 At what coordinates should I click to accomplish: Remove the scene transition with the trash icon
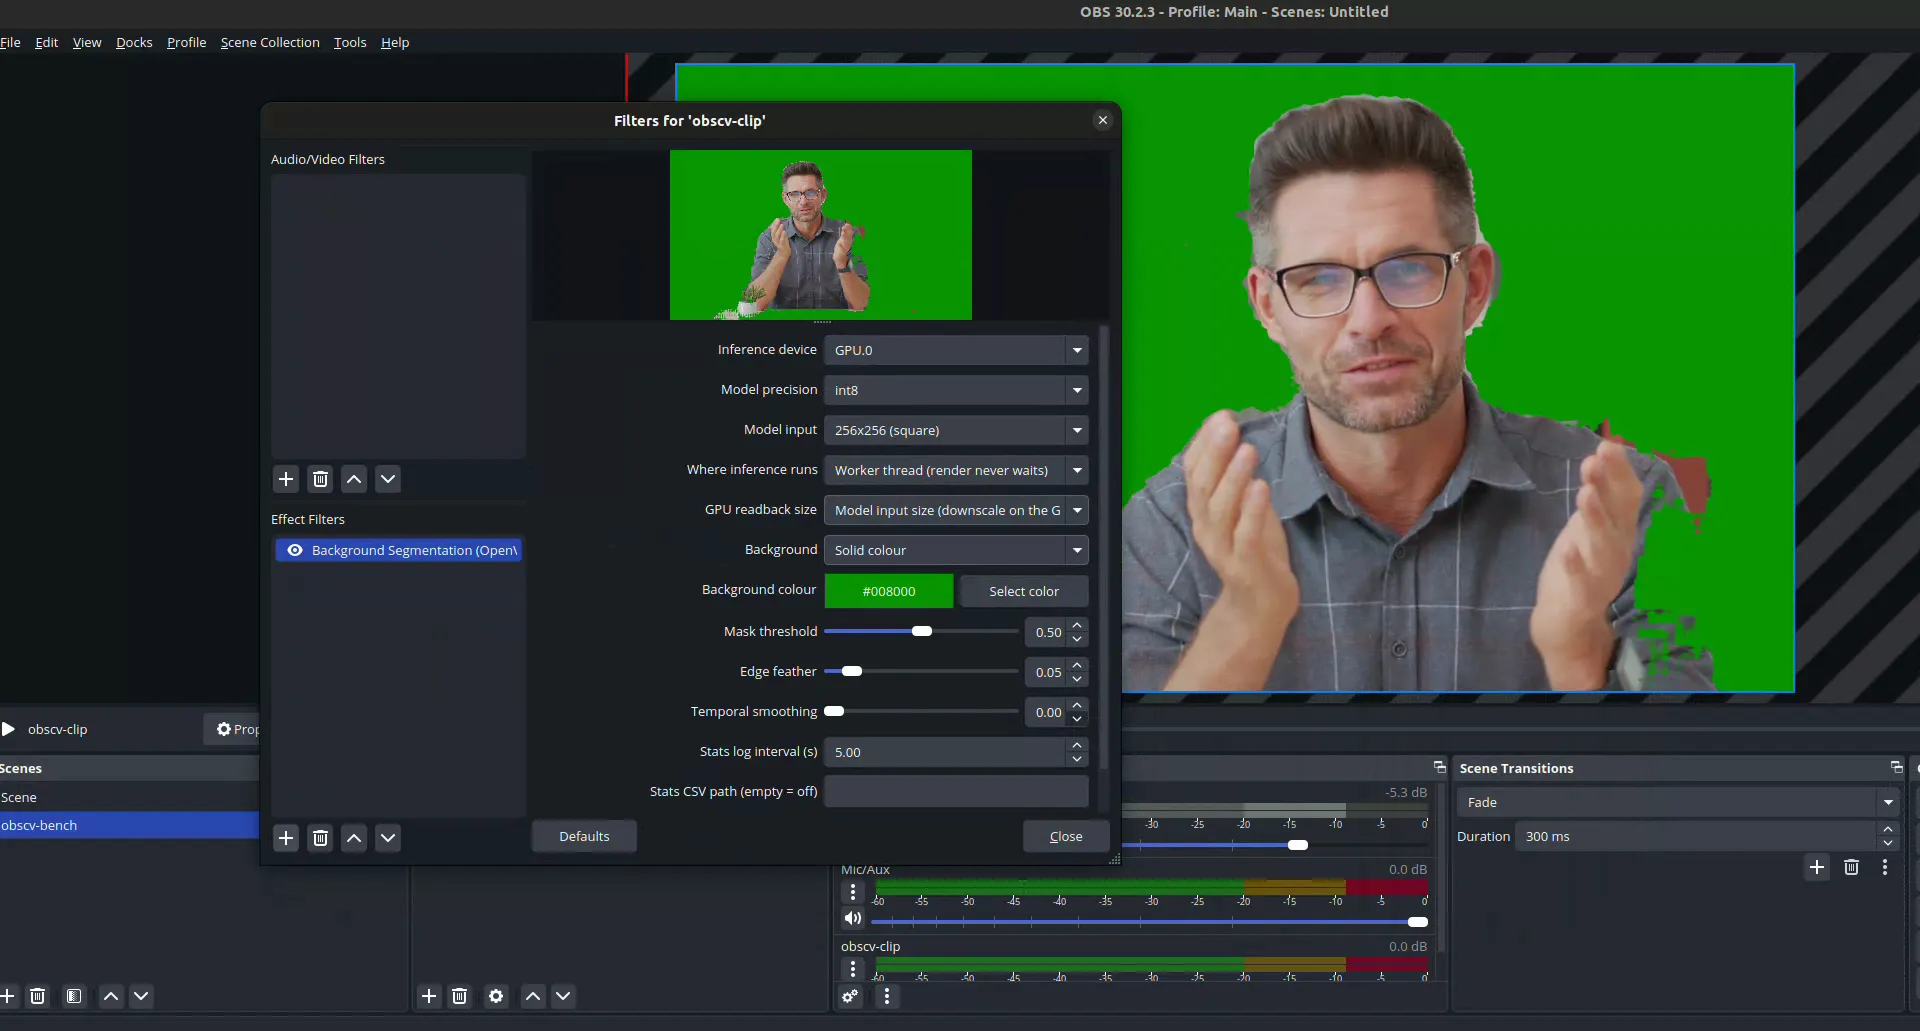[1851, 867]
